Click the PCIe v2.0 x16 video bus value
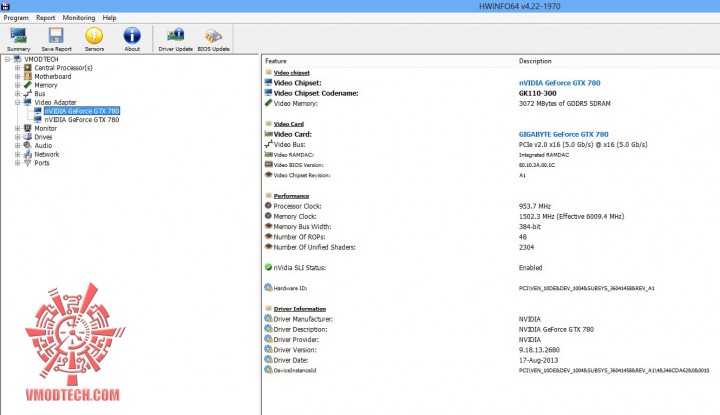Viewport: 720px width, 415px height. coord(583,145)
